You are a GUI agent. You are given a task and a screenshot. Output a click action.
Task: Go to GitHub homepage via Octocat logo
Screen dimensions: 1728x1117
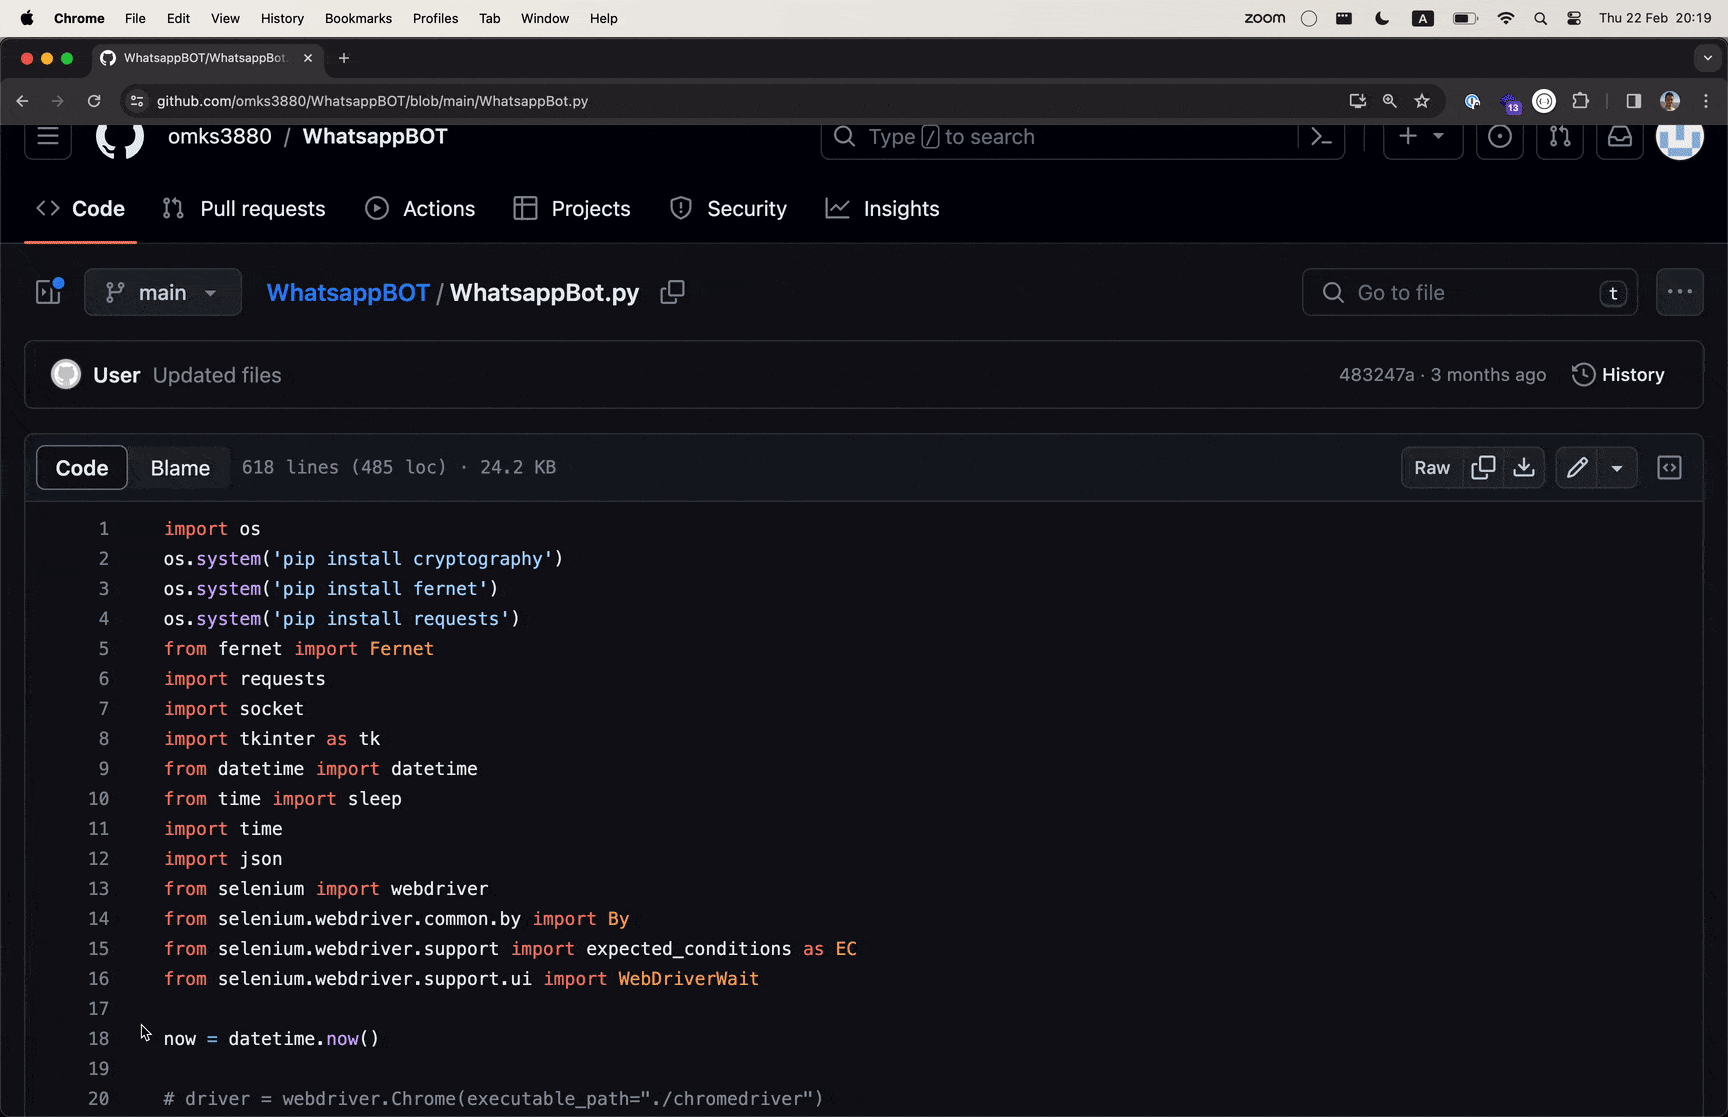[120, 137]
